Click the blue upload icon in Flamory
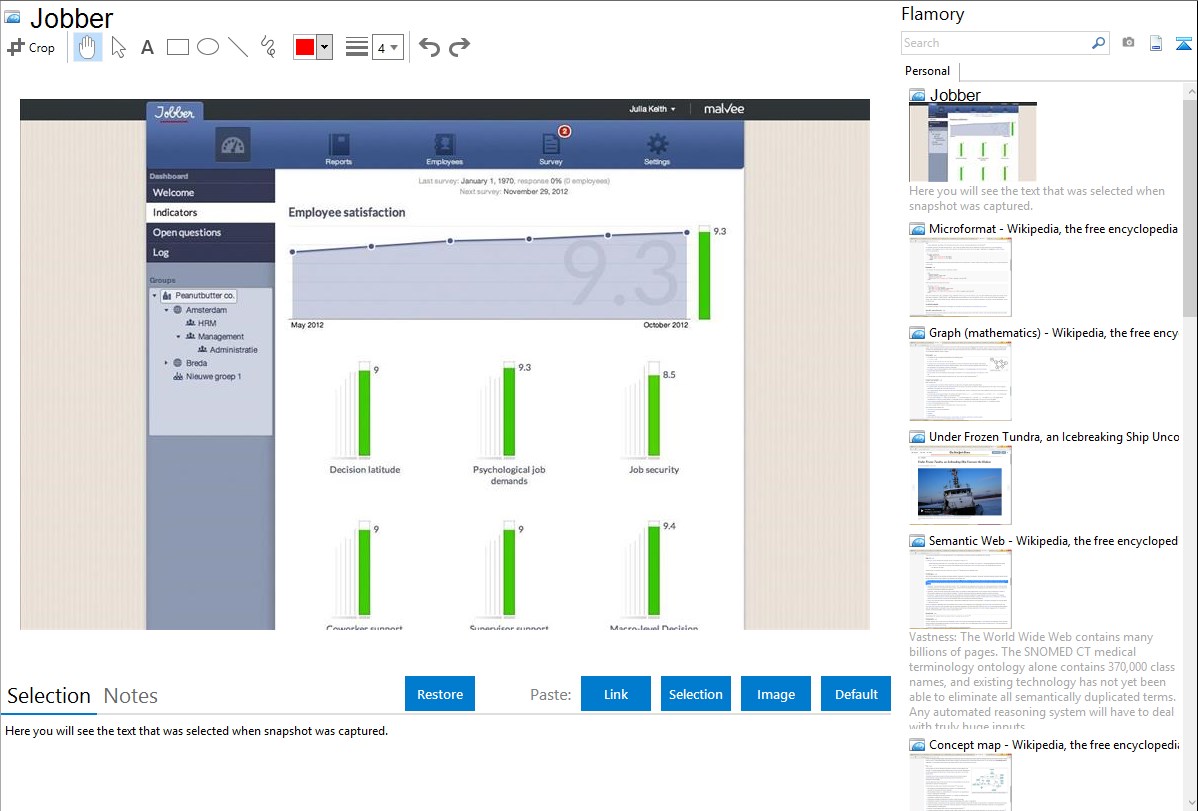 coord(1183,43)
